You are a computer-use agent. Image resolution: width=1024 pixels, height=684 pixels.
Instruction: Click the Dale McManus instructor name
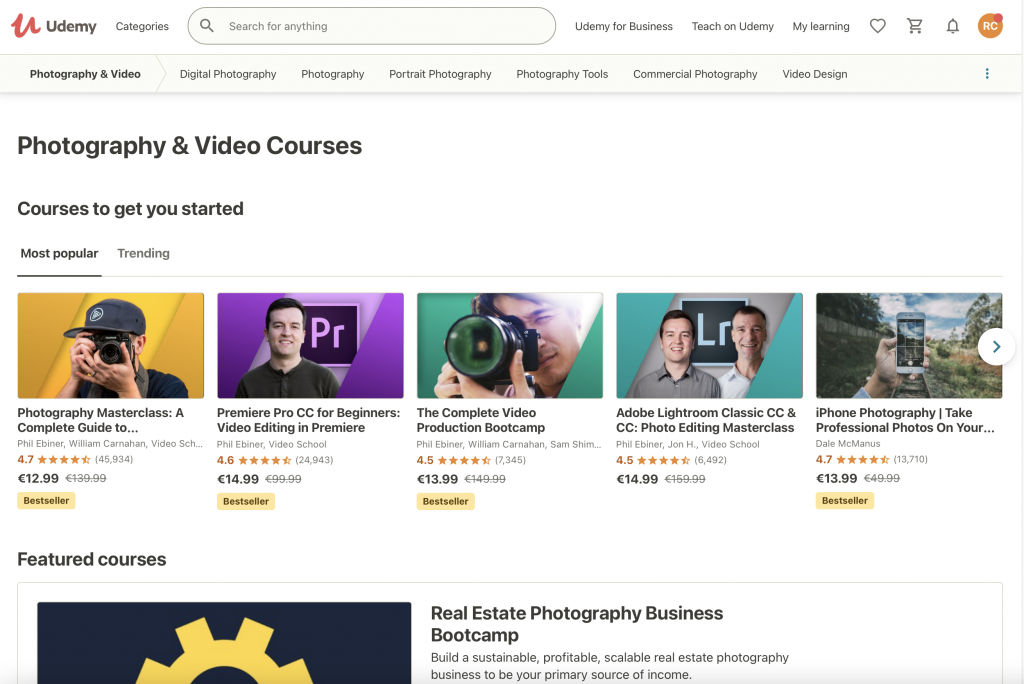848,444
